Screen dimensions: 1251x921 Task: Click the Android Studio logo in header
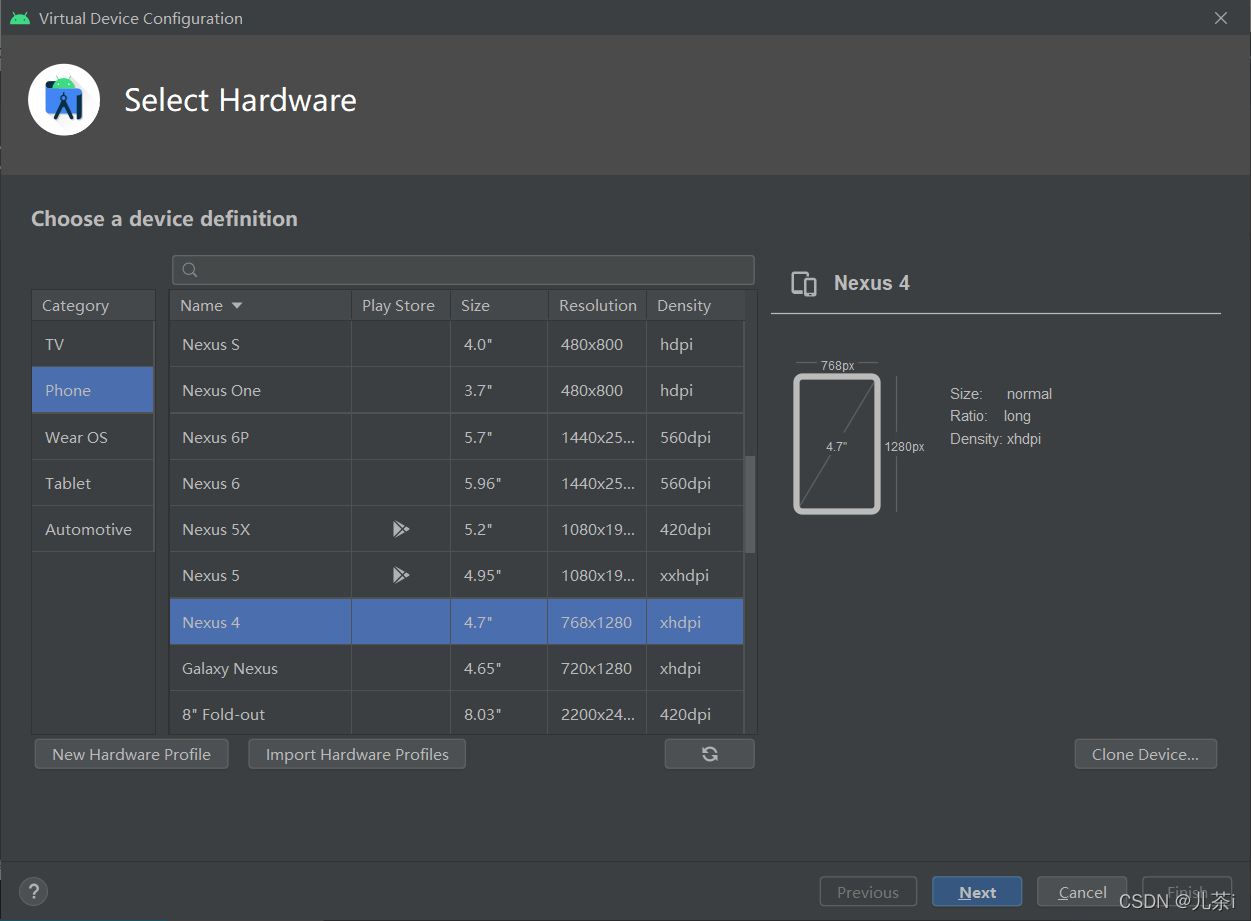point(64,100)
